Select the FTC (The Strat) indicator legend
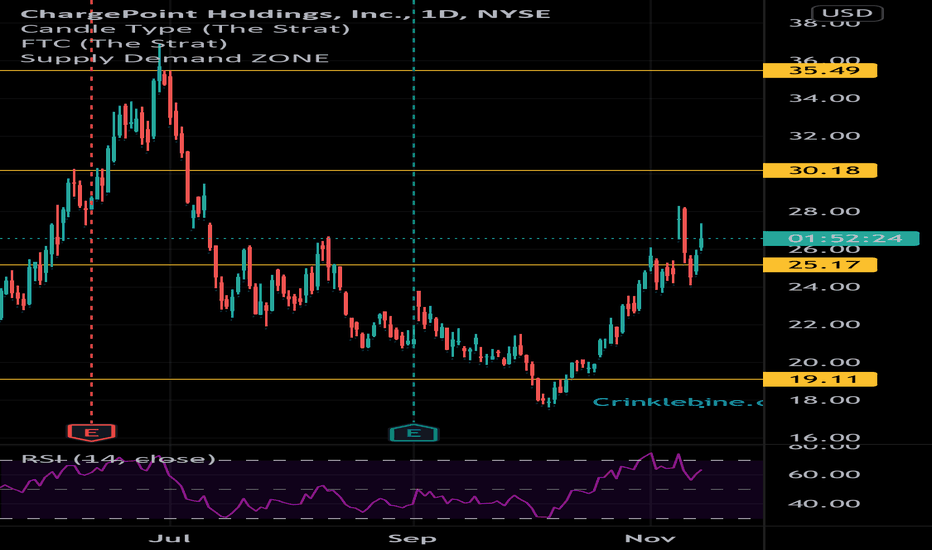 coord(124,43)
